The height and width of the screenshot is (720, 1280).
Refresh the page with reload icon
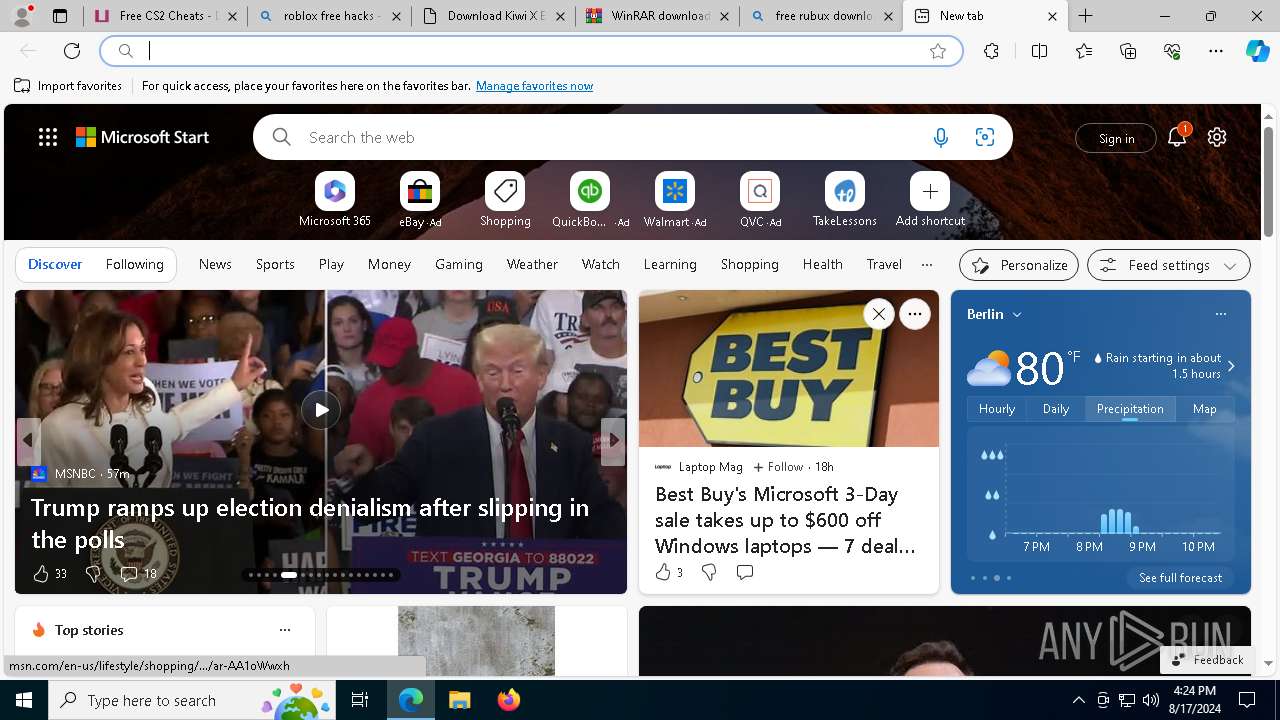(72, 51)
